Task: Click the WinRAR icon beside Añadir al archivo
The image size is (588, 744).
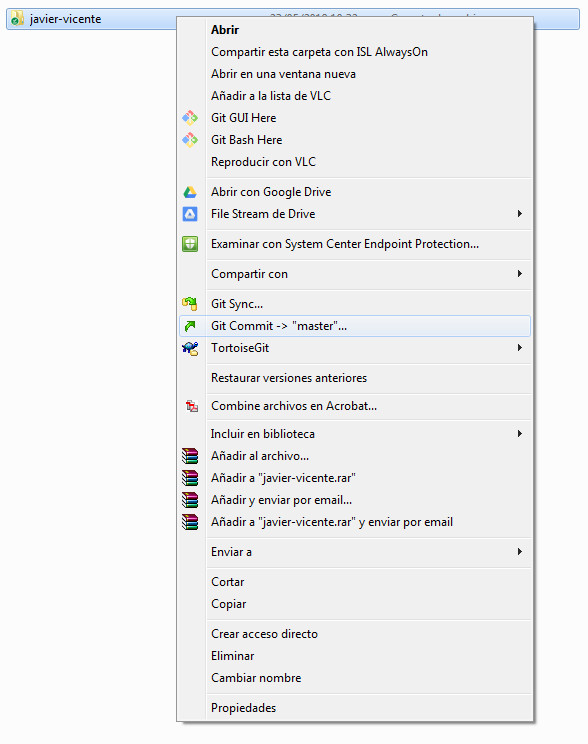Action: click(190, 456)
